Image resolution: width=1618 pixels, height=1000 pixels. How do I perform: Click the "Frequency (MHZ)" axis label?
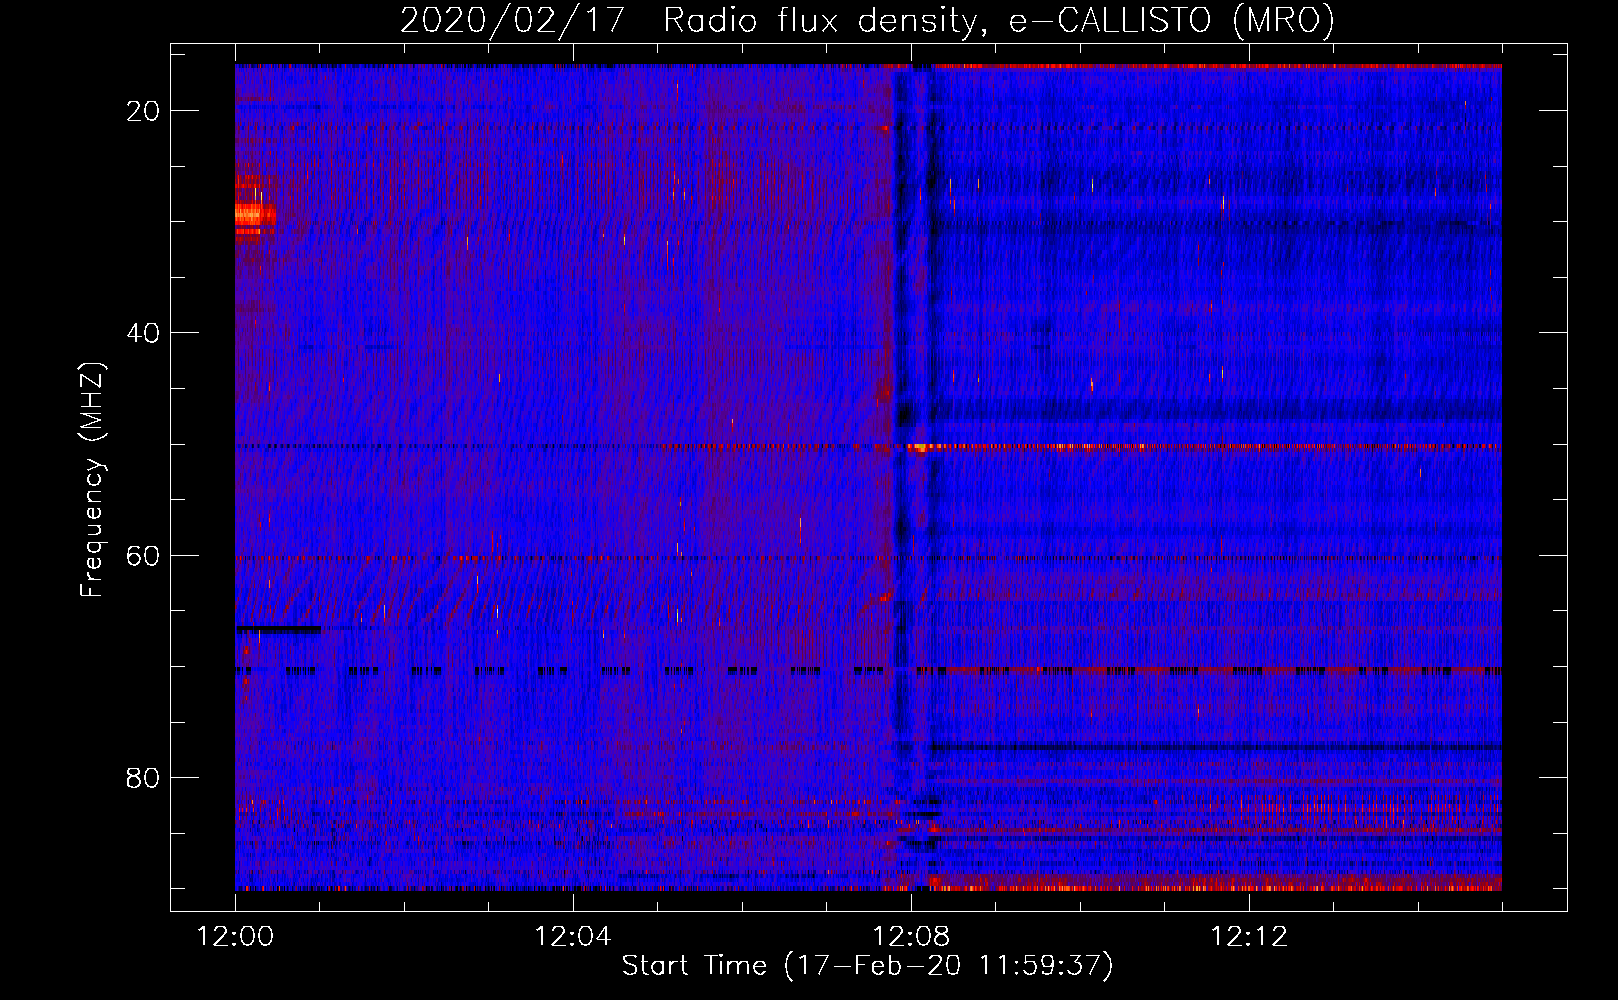click(x=92, y=480)
